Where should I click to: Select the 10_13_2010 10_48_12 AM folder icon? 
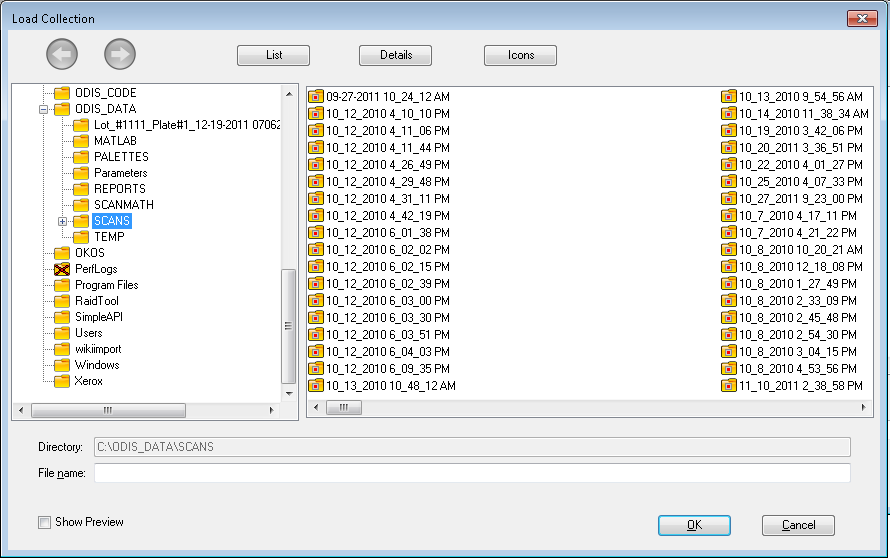click(316, 385)
